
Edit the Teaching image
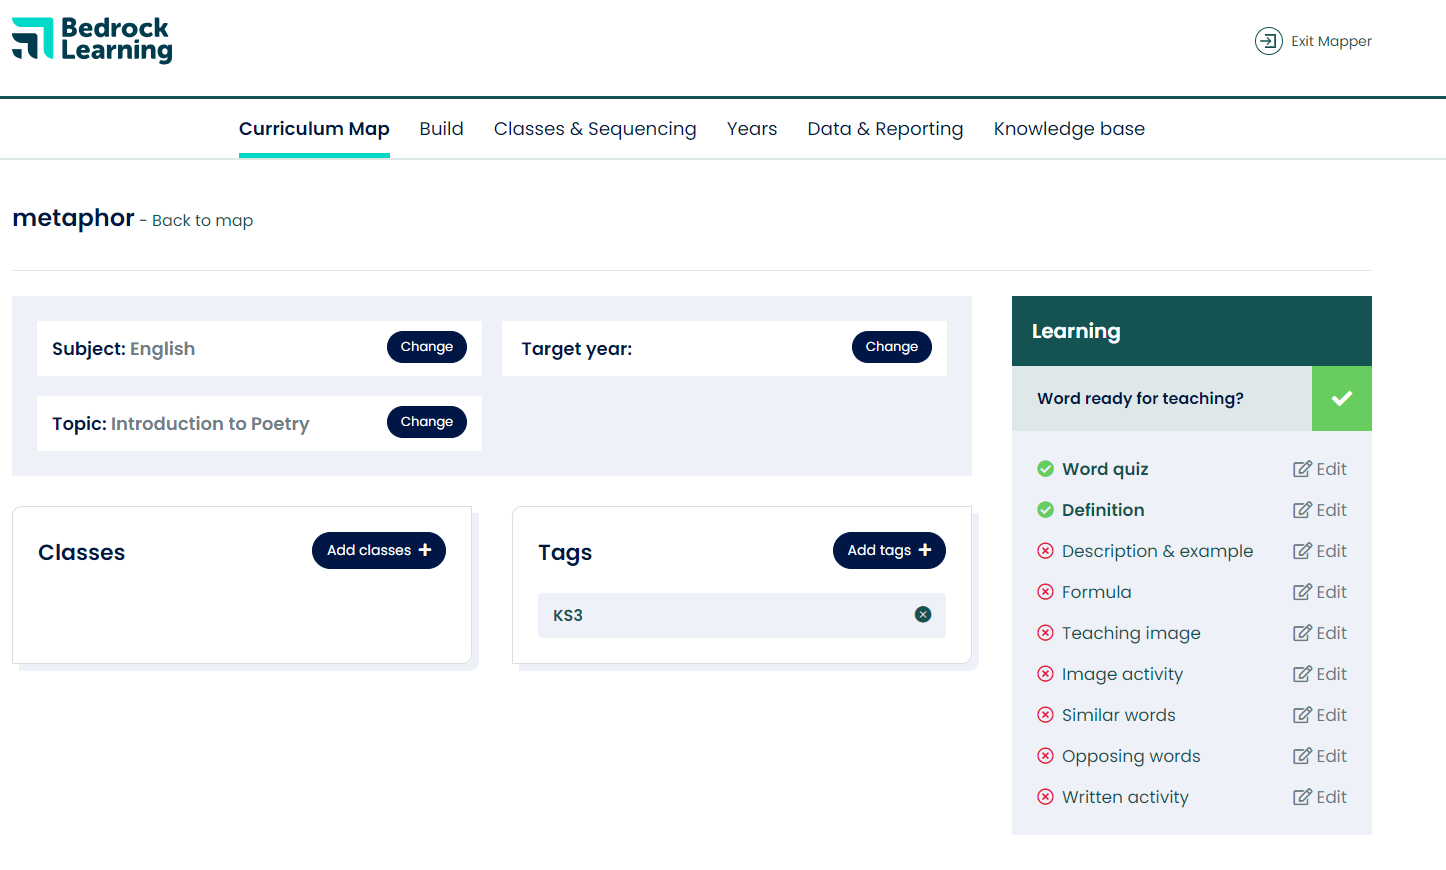(x=1320, y=633)
